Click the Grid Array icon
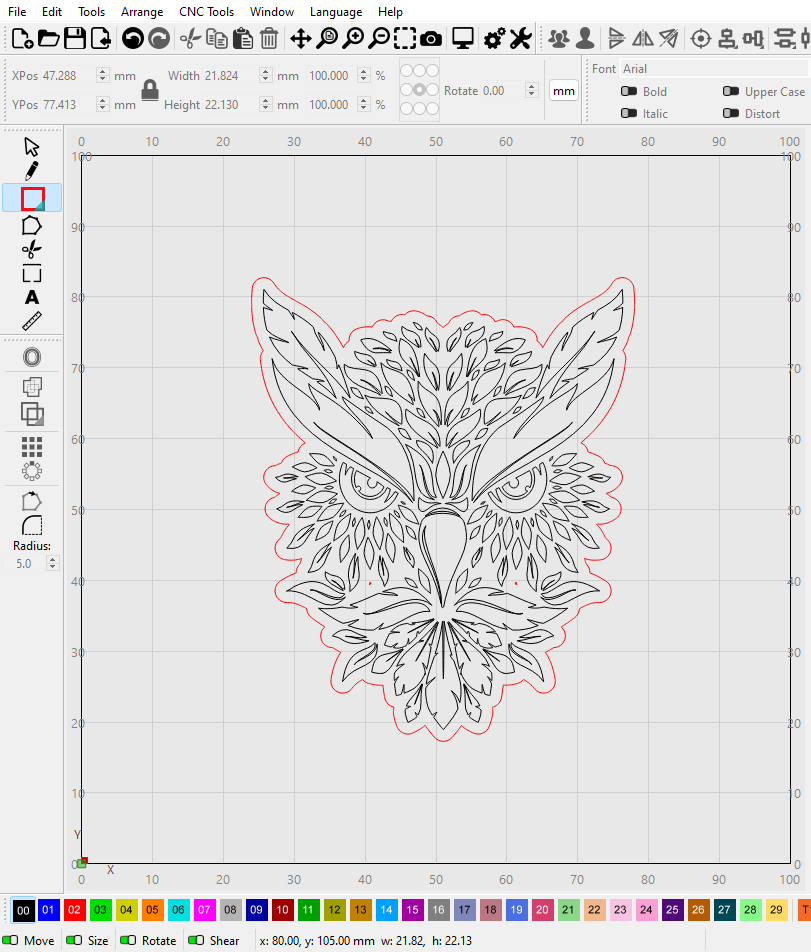The height and width of the screenshot is (952, 811). tap(32, 446)
